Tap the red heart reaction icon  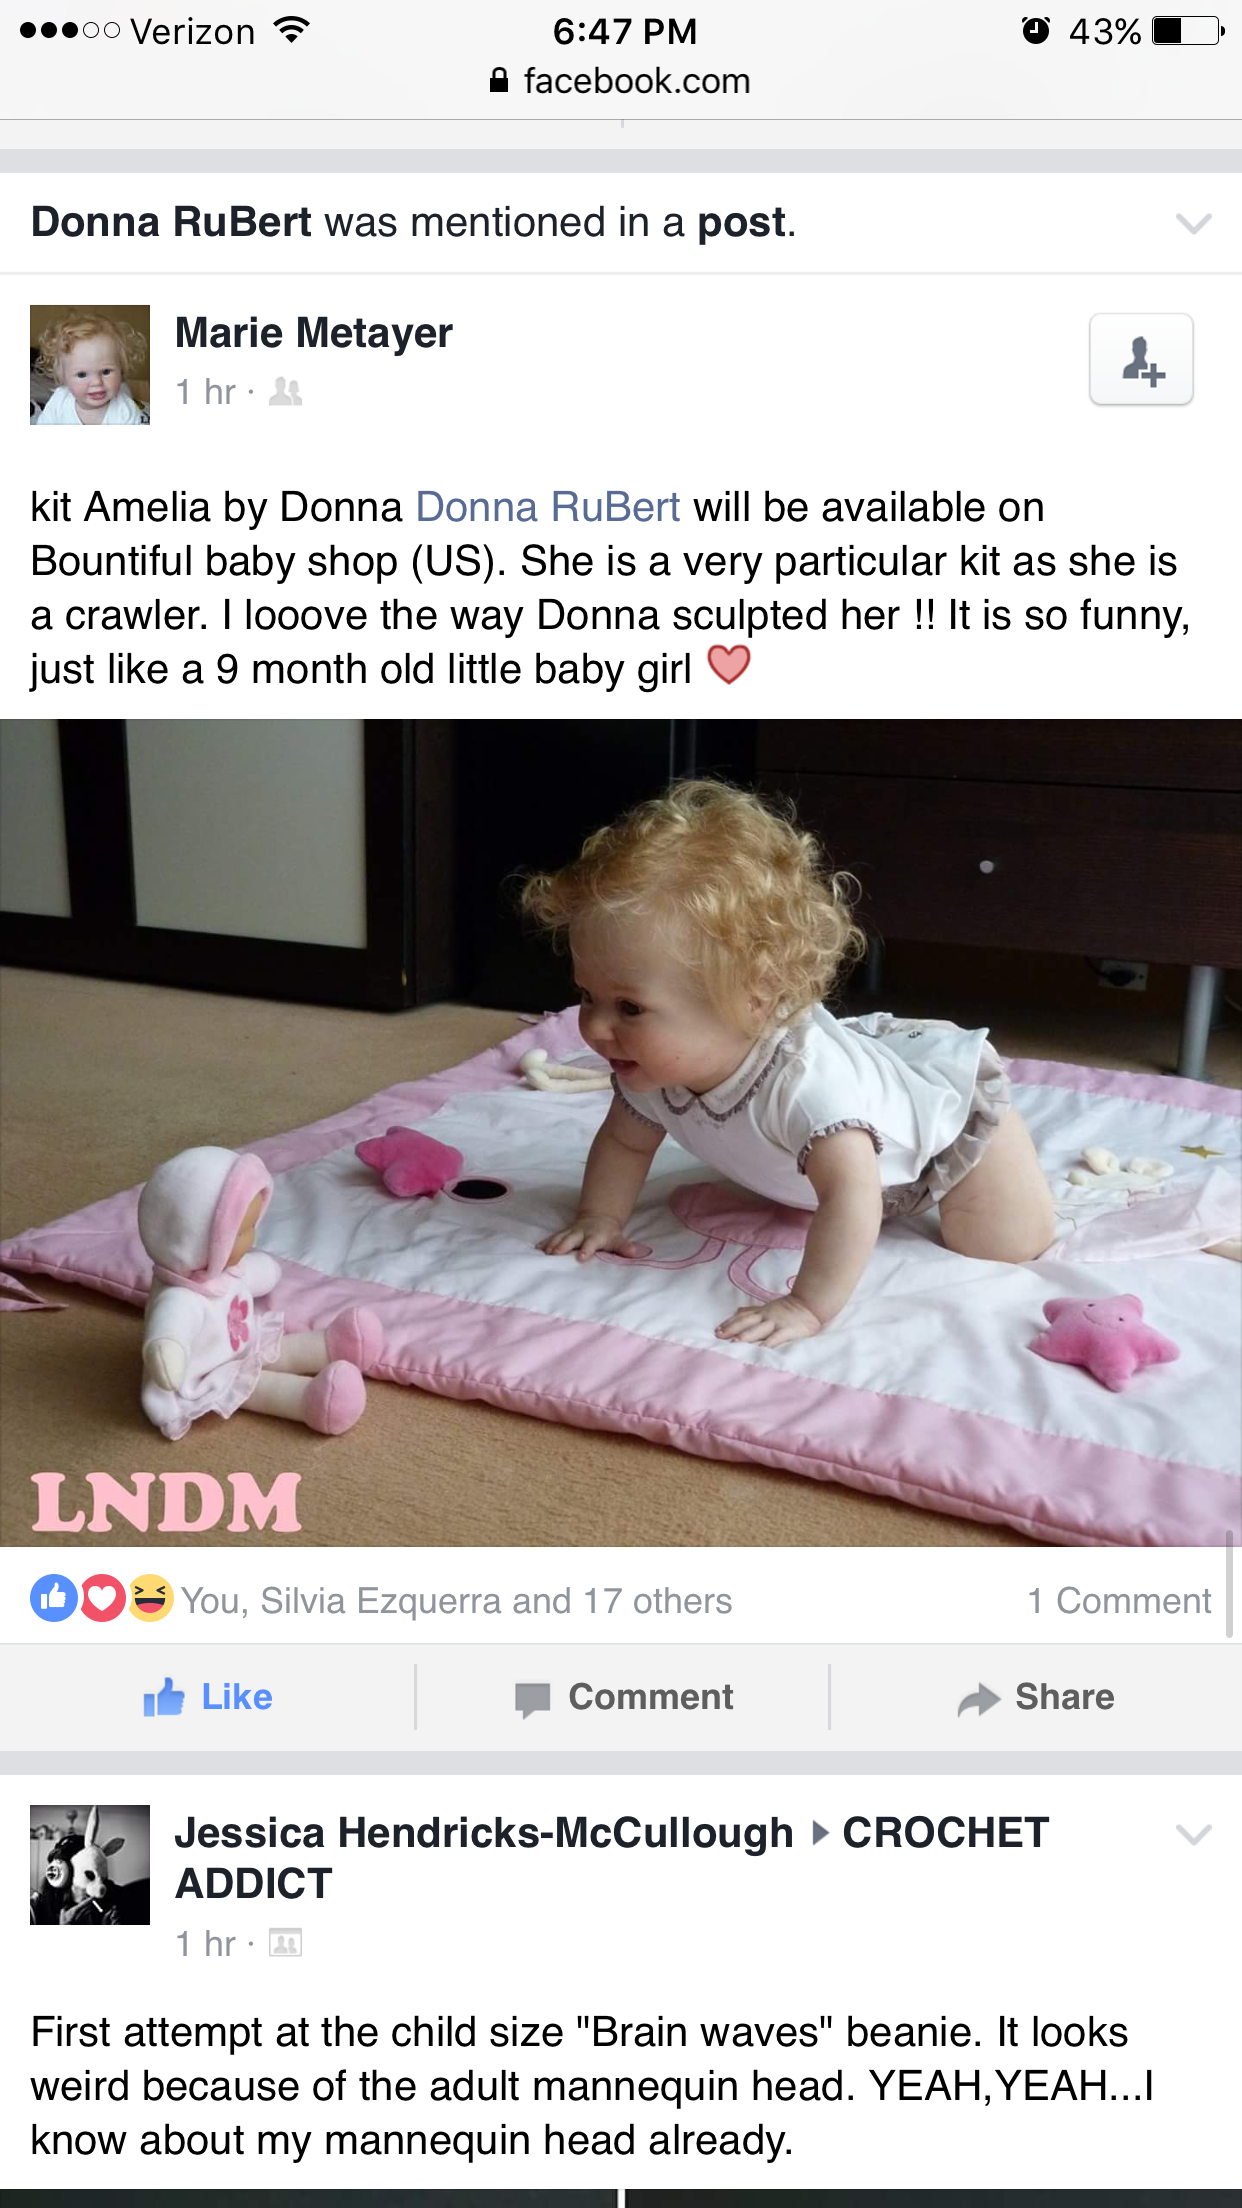click(x=102, y=1598)
